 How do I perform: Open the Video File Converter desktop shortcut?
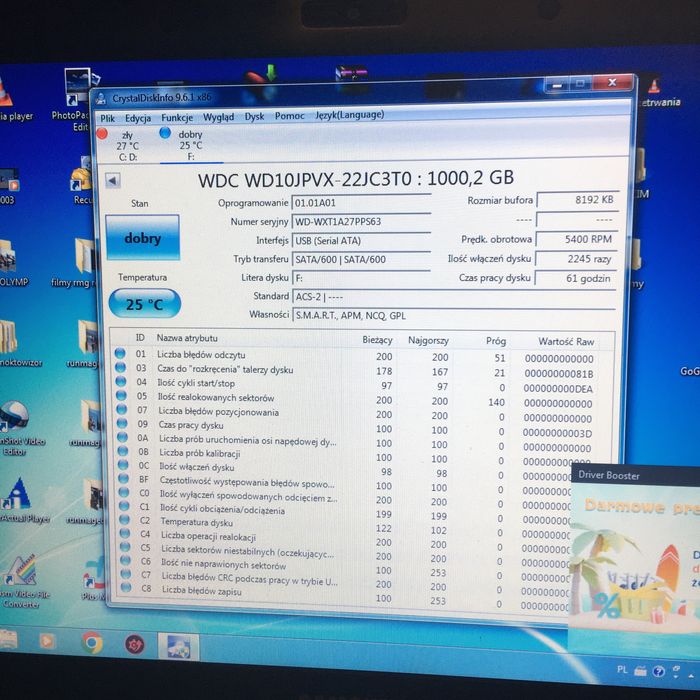tap(23, 582)
